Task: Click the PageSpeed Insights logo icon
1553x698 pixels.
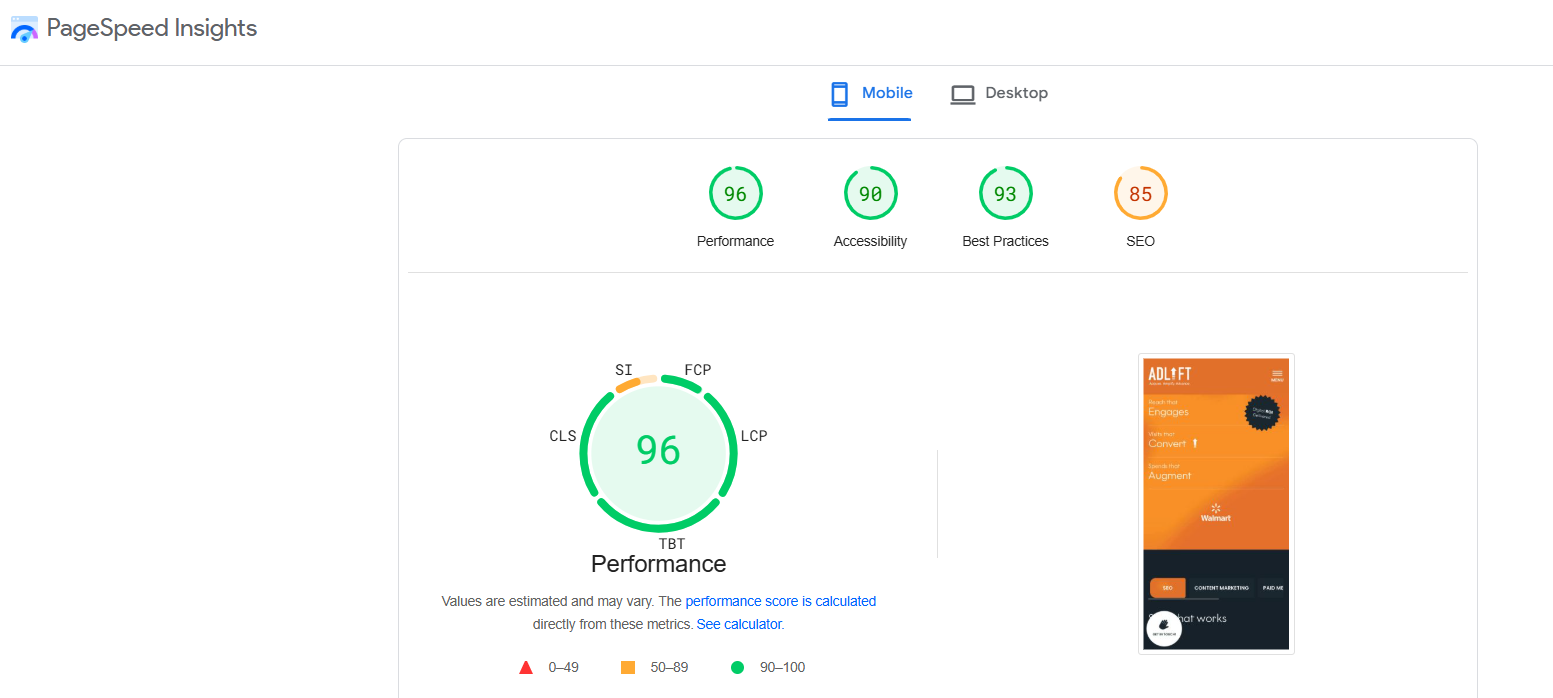Action: [24, 28]
